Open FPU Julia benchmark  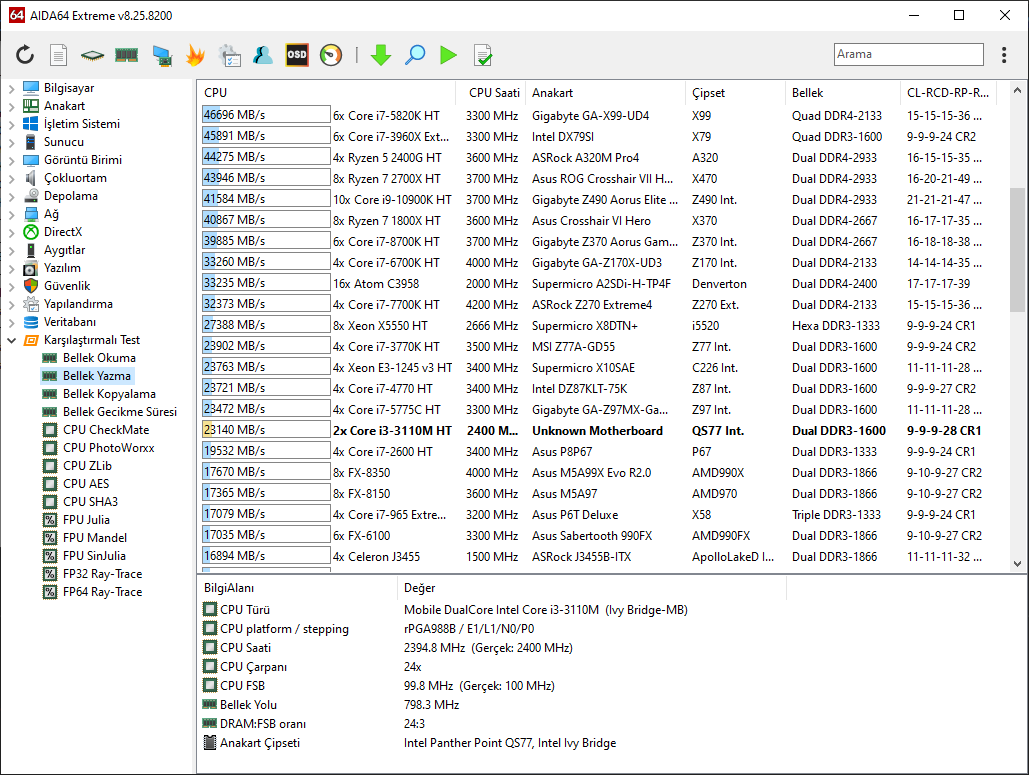pyautogui.click(x=86, y=520)
